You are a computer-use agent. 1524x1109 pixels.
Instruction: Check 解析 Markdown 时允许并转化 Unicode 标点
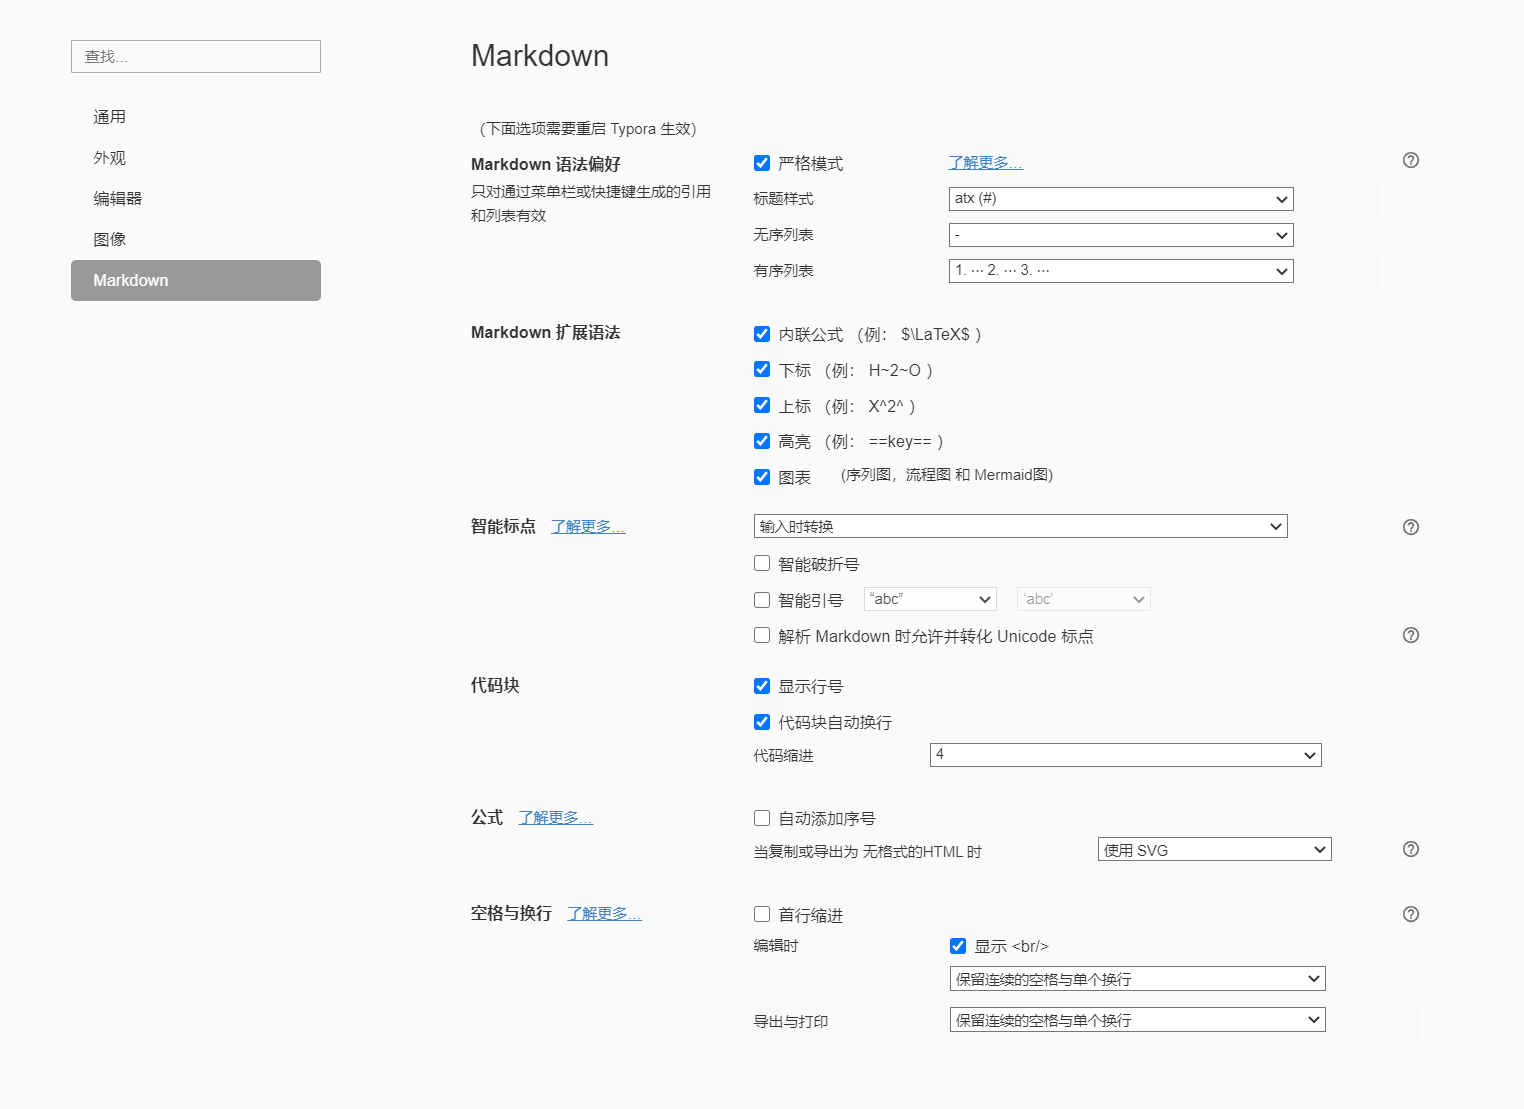coord(762,635)
